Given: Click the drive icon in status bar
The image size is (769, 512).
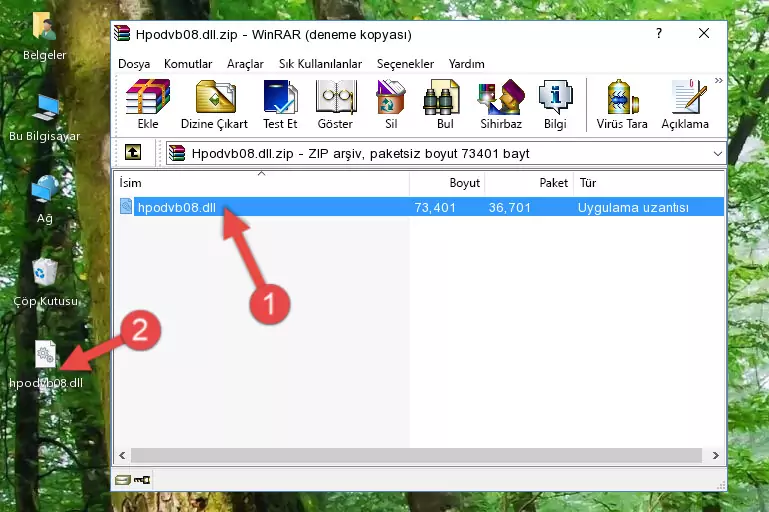Looking at the screenshot, I should (123, 480).
